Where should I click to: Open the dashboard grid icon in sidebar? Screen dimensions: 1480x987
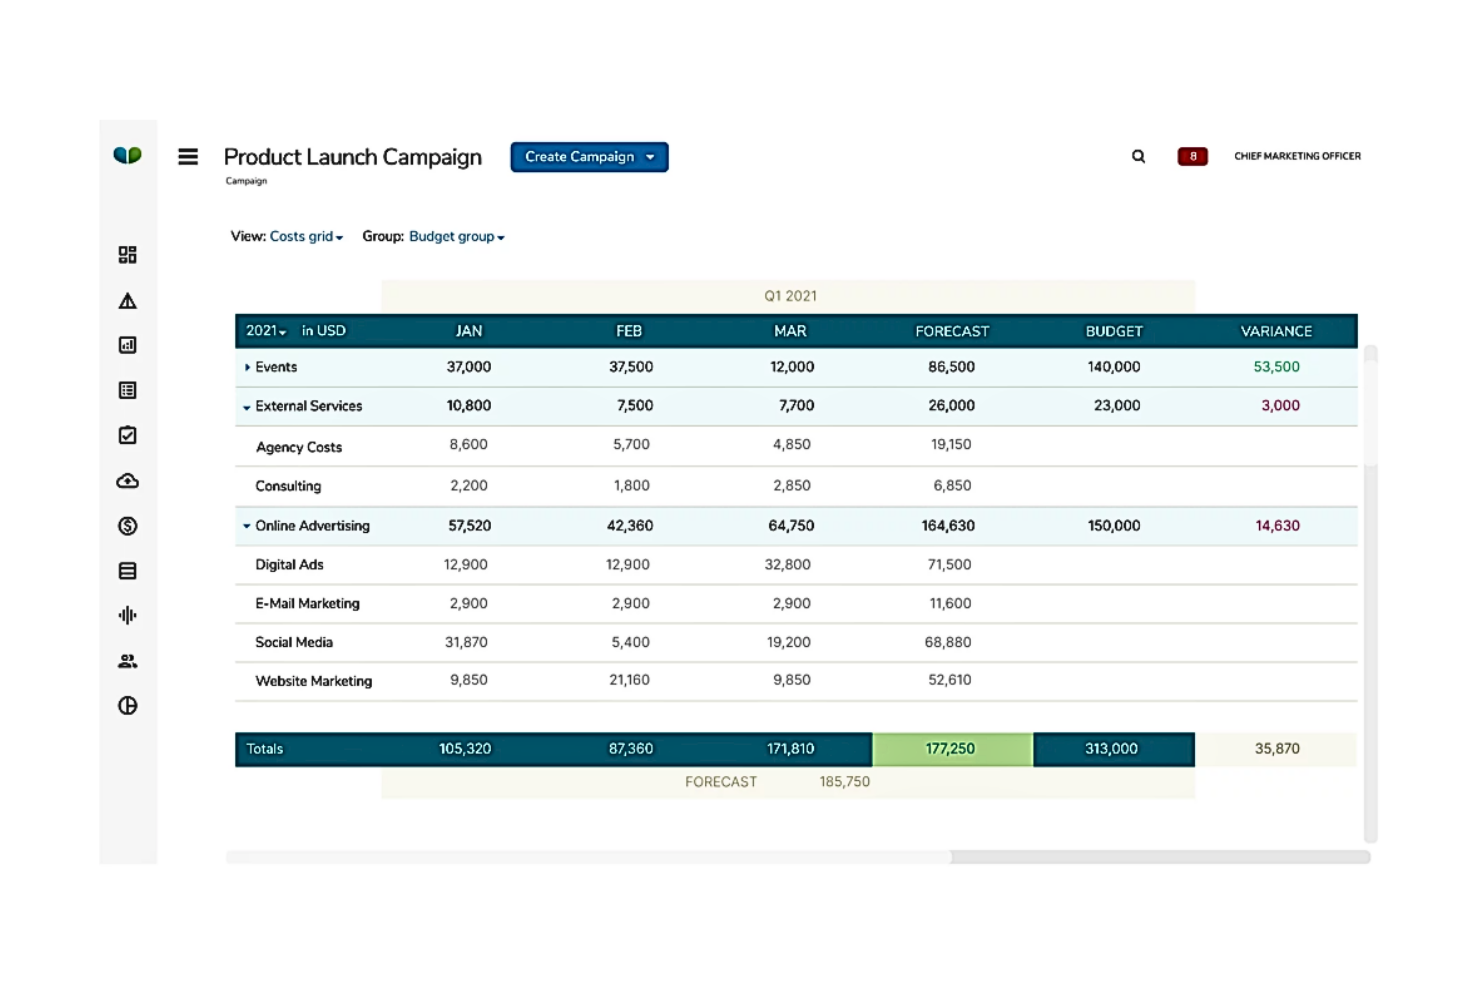[127, 255]
